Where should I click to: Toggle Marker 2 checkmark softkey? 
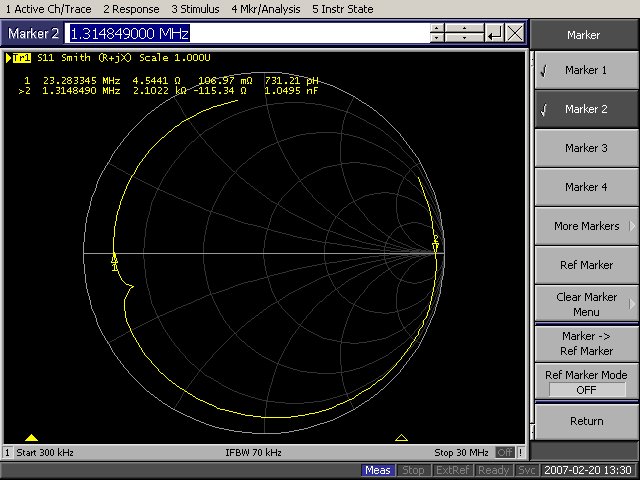coord(585,109)
